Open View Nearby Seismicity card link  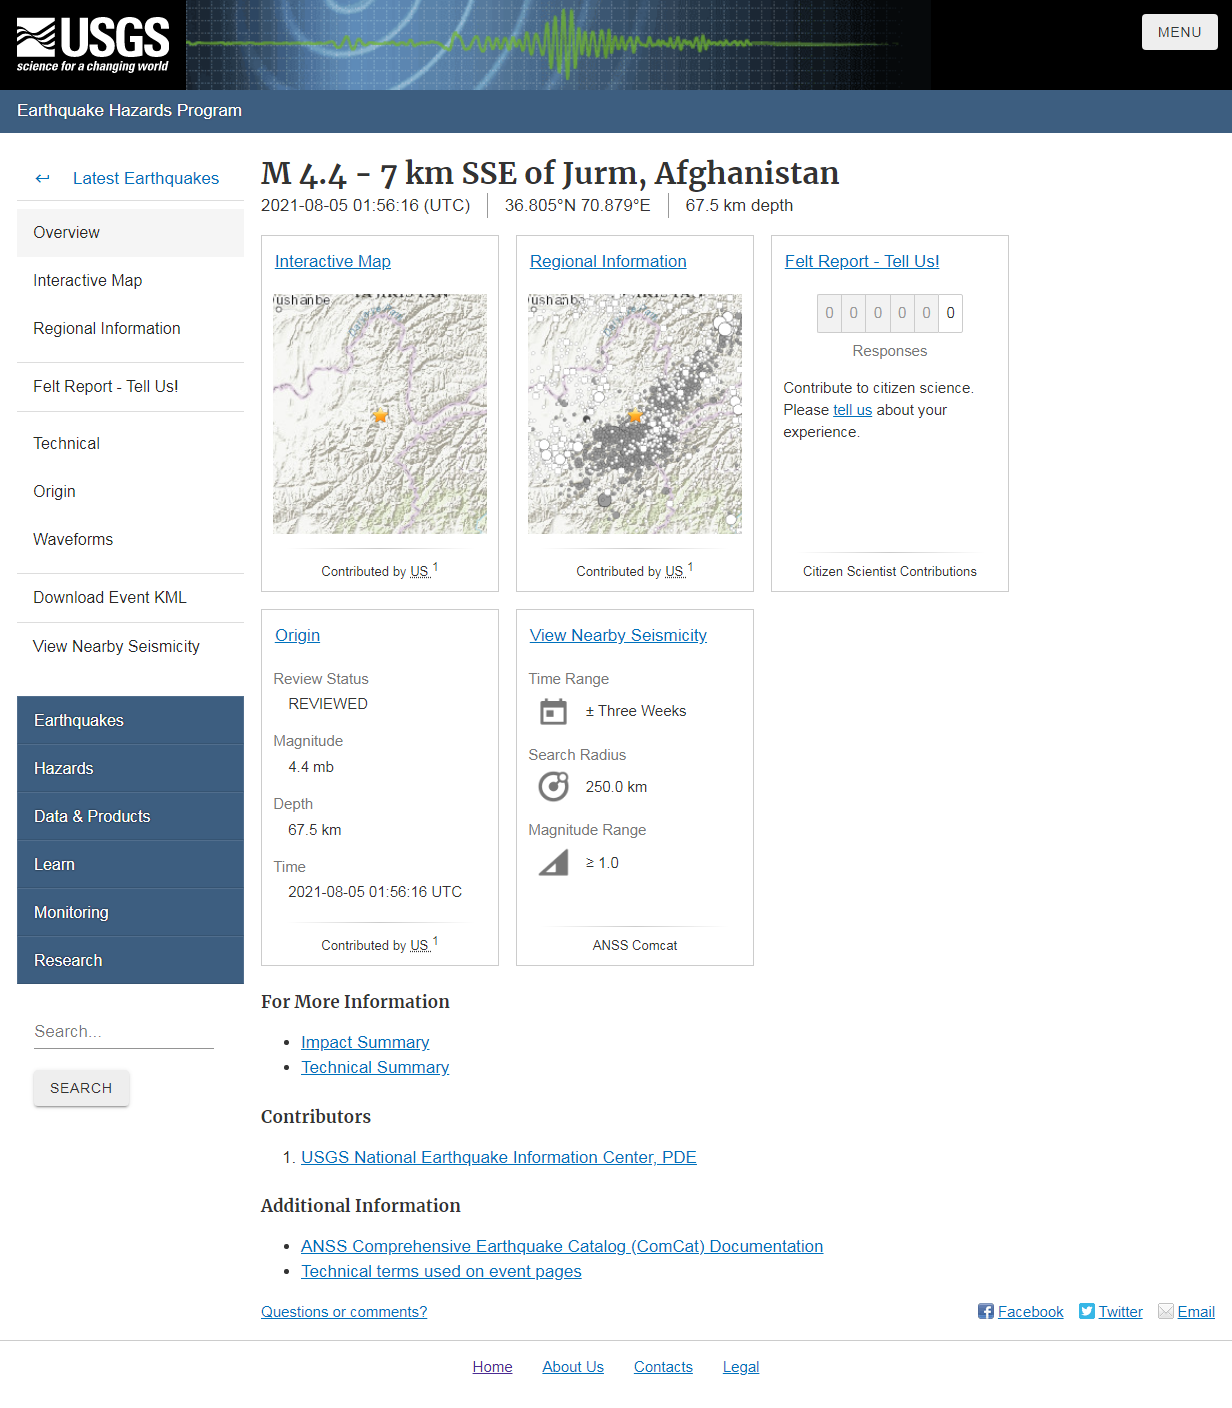pyautogui.click(x=618, y=635)
